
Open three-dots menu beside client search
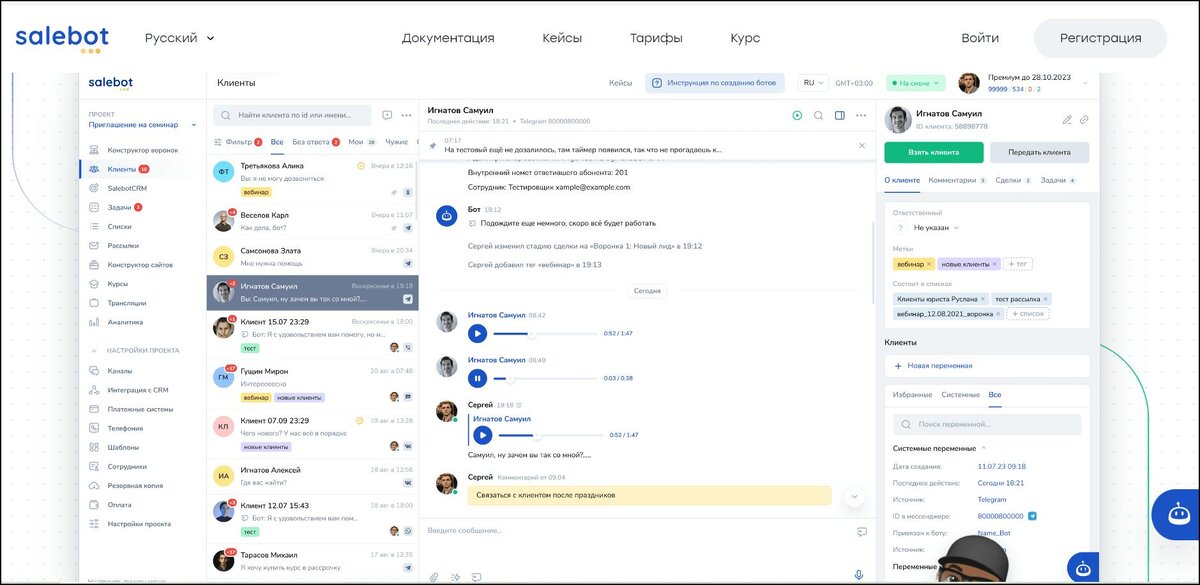(407, 115)
